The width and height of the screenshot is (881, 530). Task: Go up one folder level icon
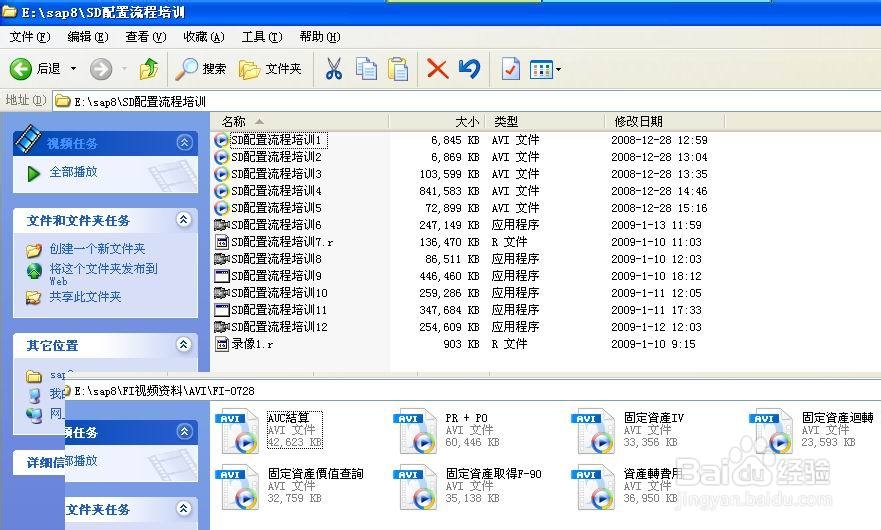(x=149, y=69)
